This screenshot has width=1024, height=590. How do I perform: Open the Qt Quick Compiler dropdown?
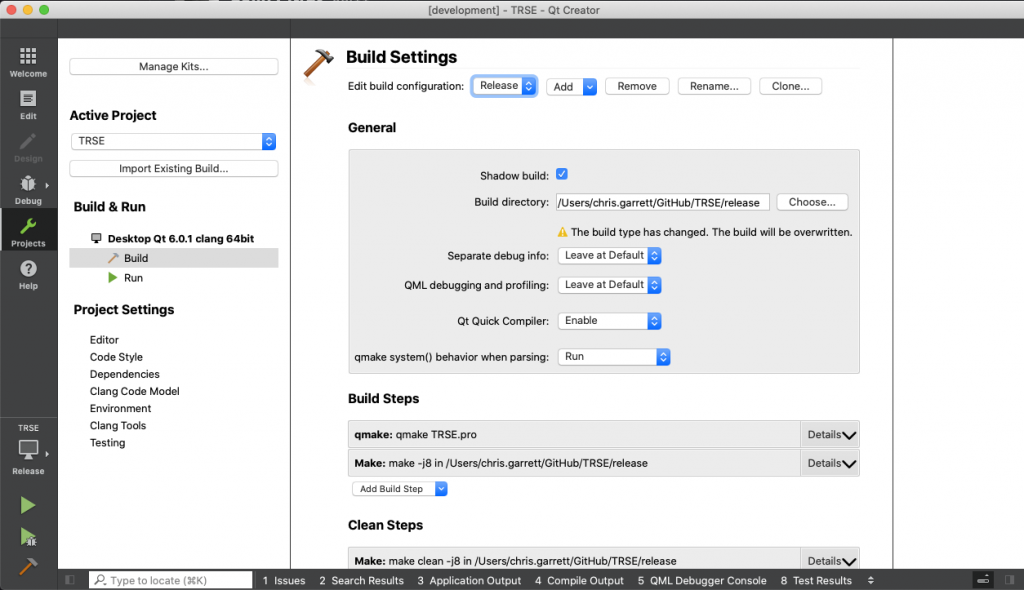pos(609,321)
